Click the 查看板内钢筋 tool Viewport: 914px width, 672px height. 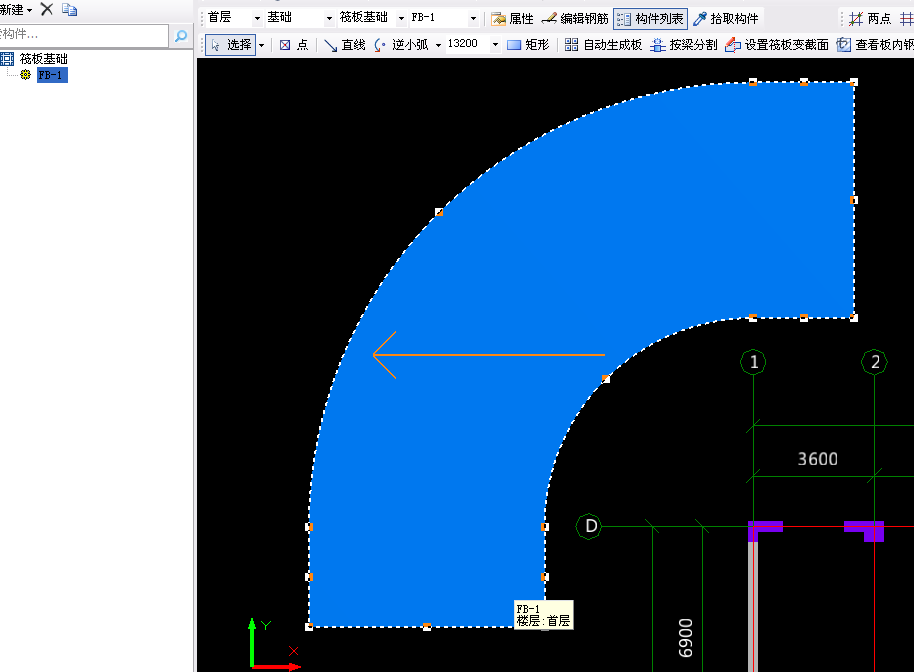point(874,45)
